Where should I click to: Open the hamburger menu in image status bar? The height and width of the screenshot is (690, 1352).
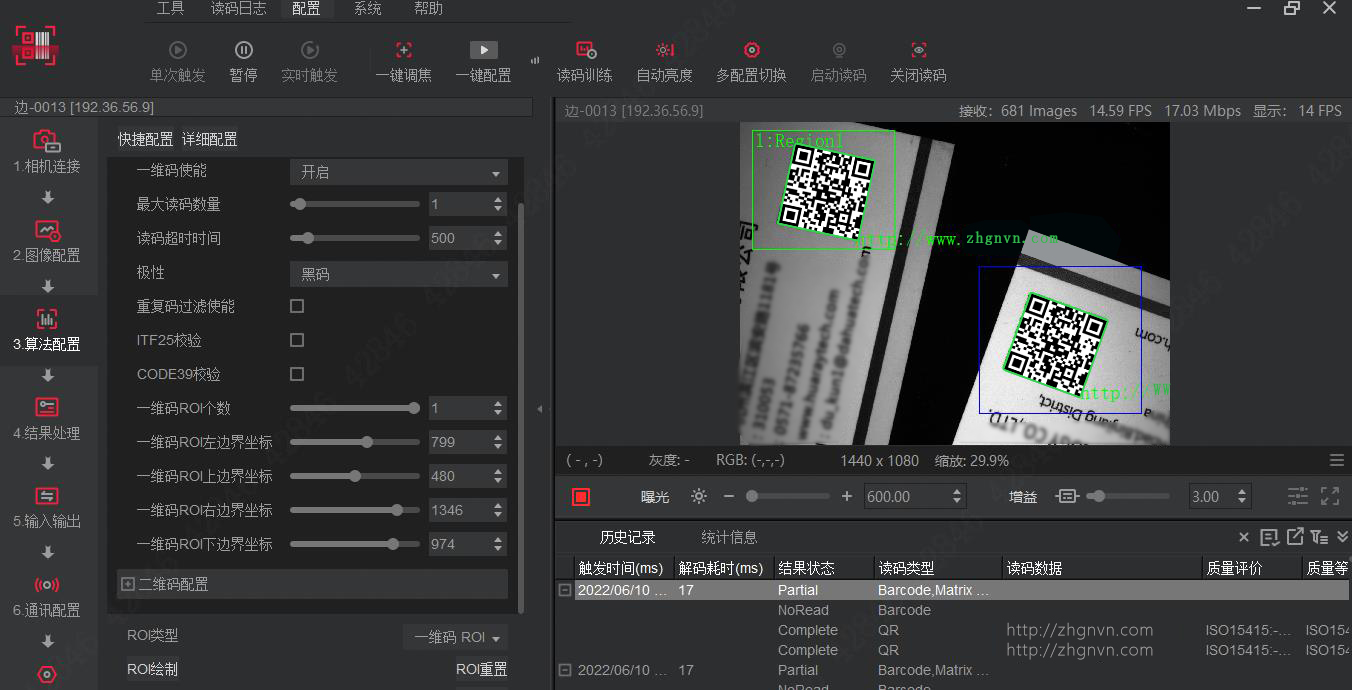[1337, 461]
